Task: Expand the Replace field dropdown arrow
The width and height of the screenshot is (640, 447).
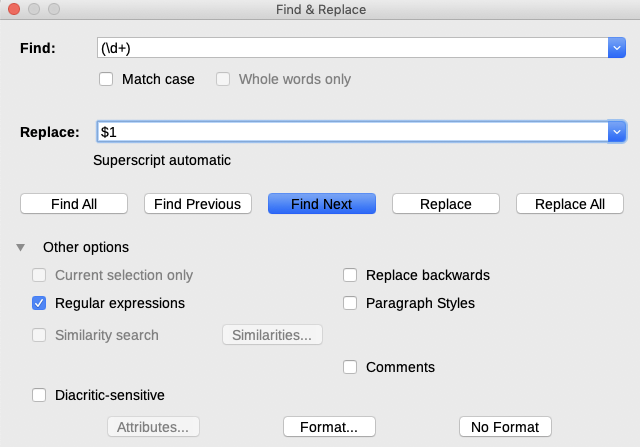Action: pos(617,132)
